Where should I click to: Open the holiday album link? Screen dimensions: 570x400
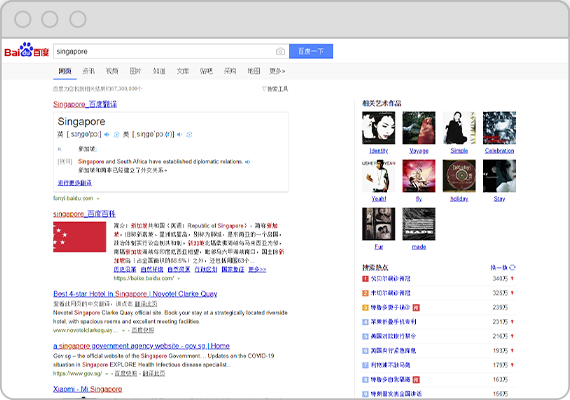(x=459, y=199)
